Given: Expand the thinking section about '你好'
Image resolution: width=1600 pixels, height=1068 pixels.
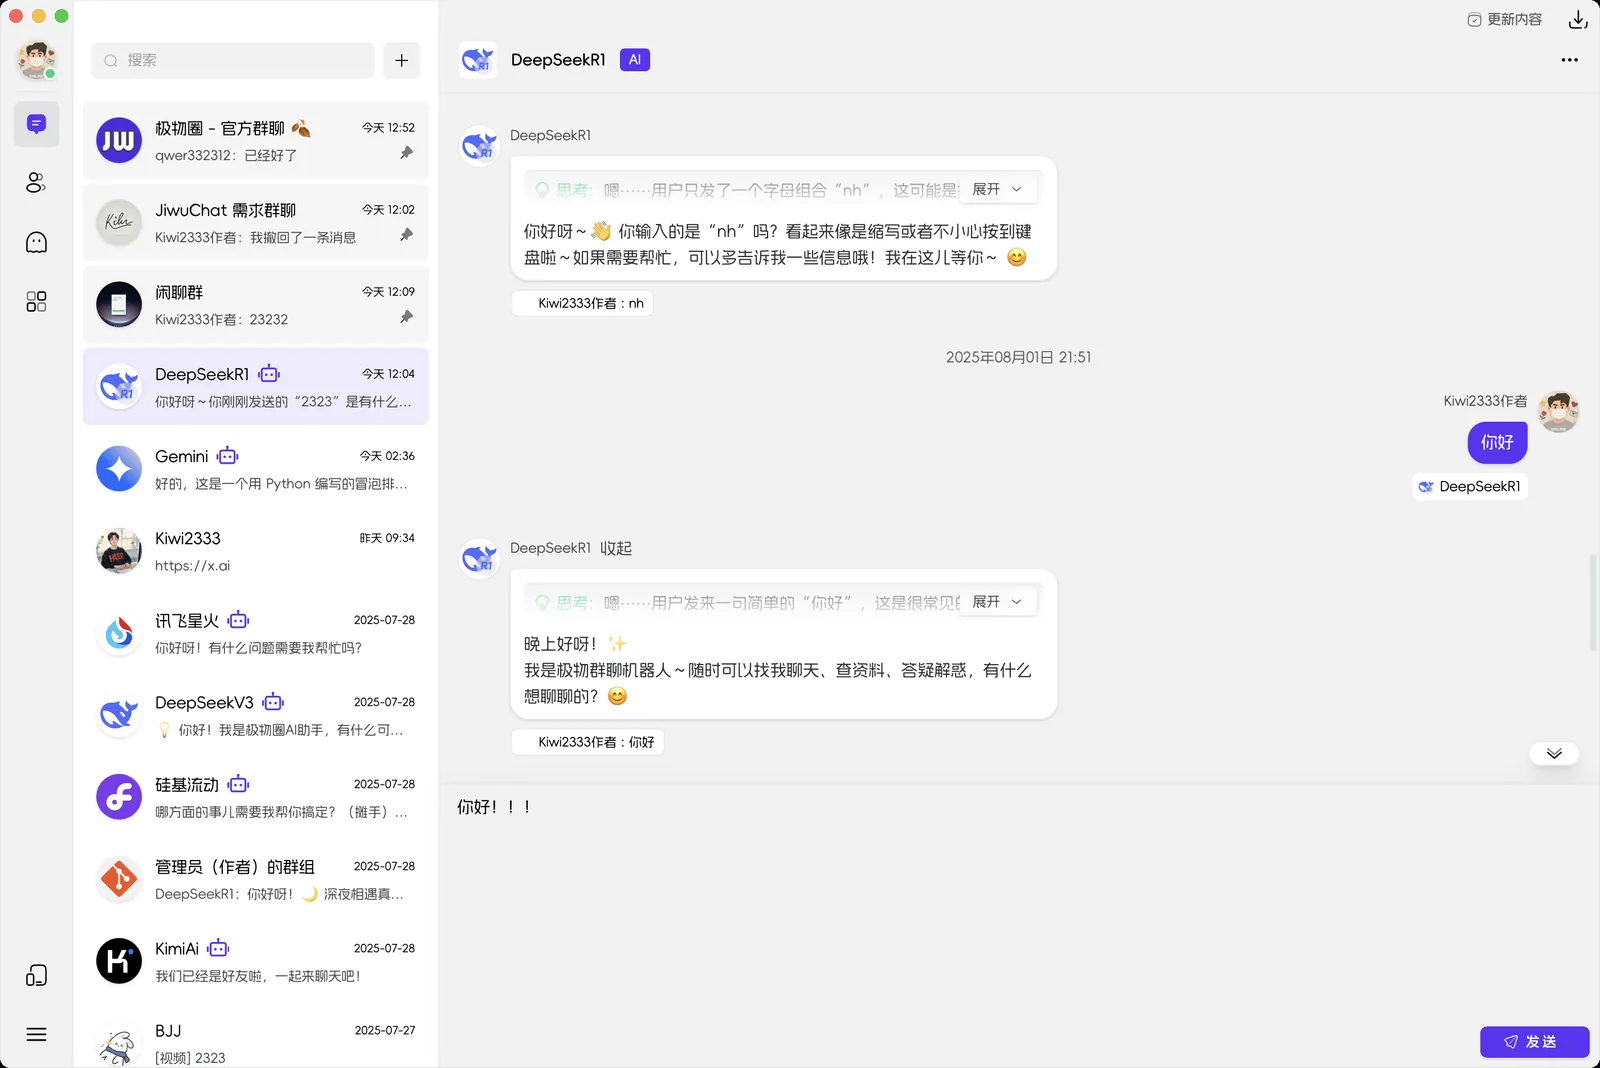Looking at the screenshot, I should [x=997, y=602].
